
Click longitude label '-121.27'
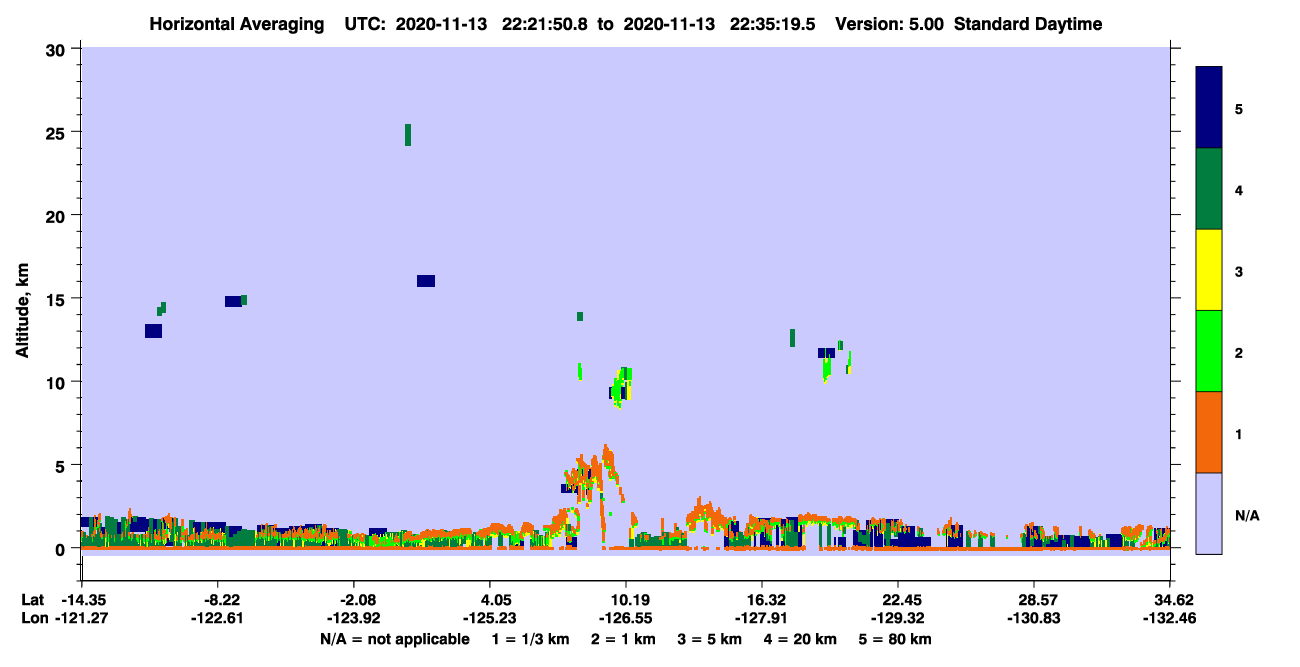(x=81, y=618)
